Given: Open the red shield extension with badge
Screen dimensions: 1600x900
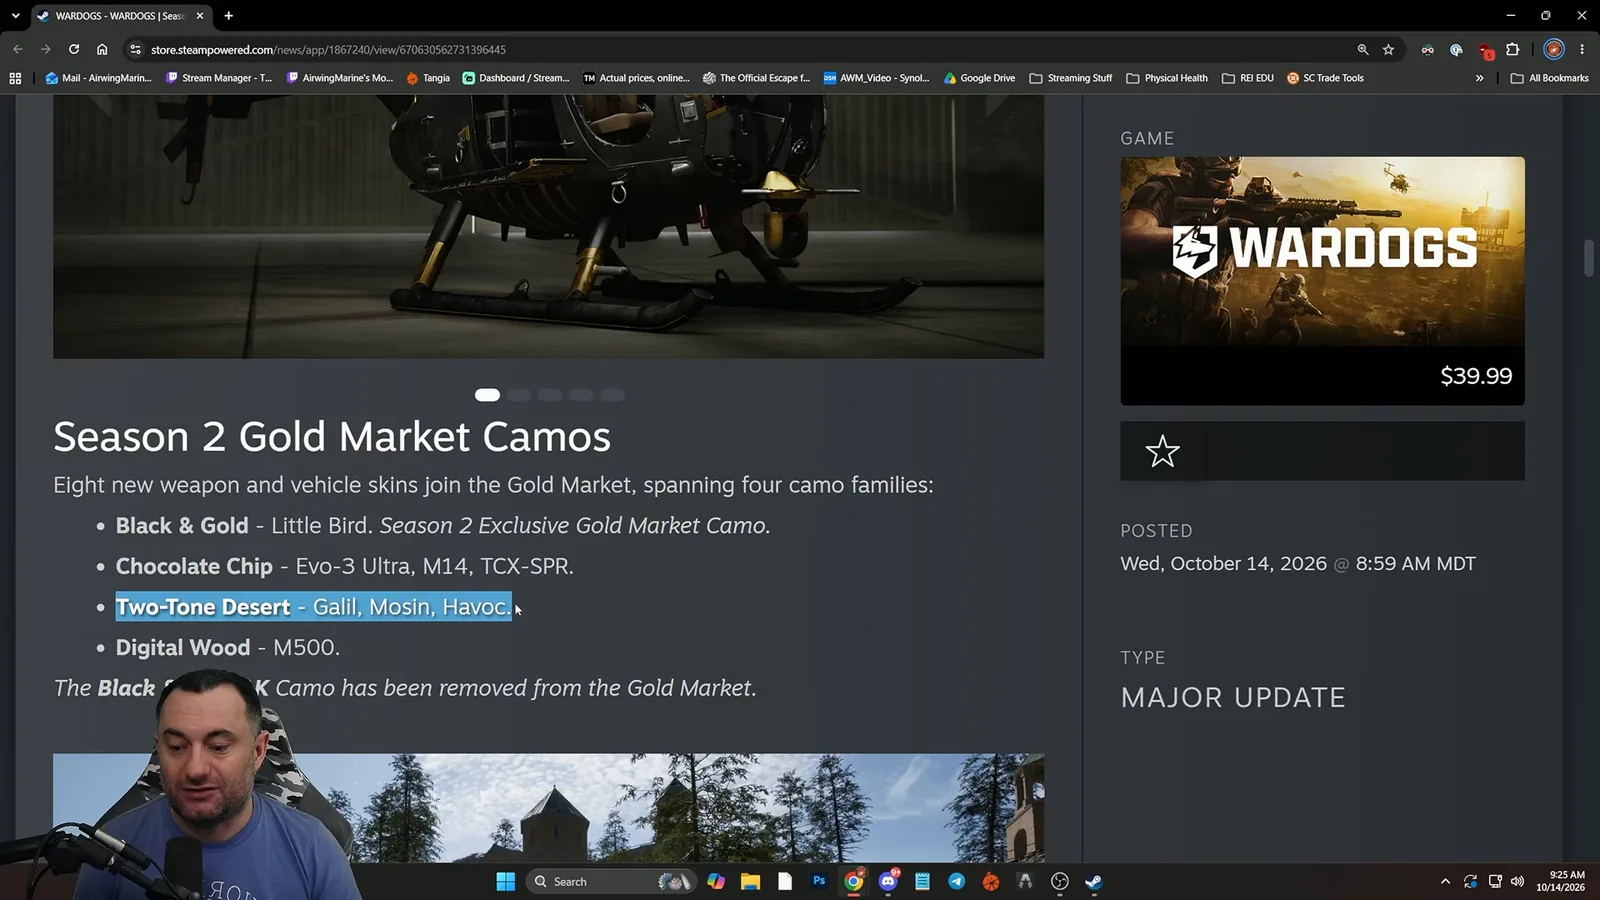Looking at the screenshot, I should tap(1486, 50).
